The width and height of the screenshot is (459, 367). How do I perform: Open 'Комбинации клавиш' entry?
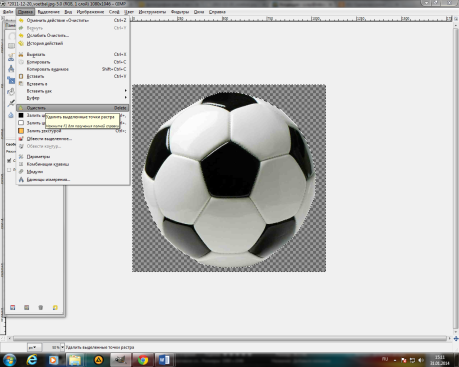tap(73, 164)
